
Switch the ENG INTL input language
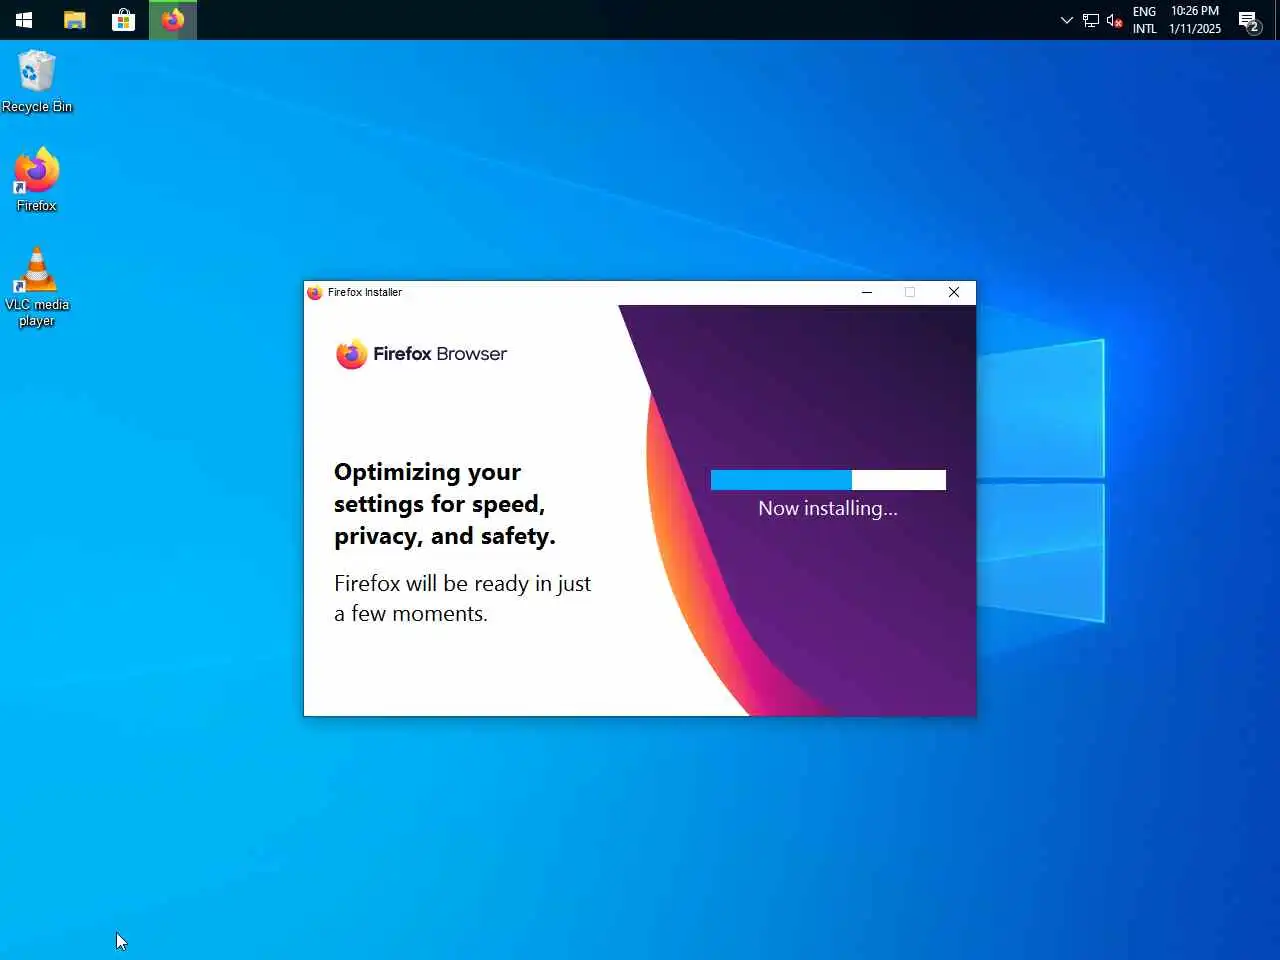tap(1145, 20)
